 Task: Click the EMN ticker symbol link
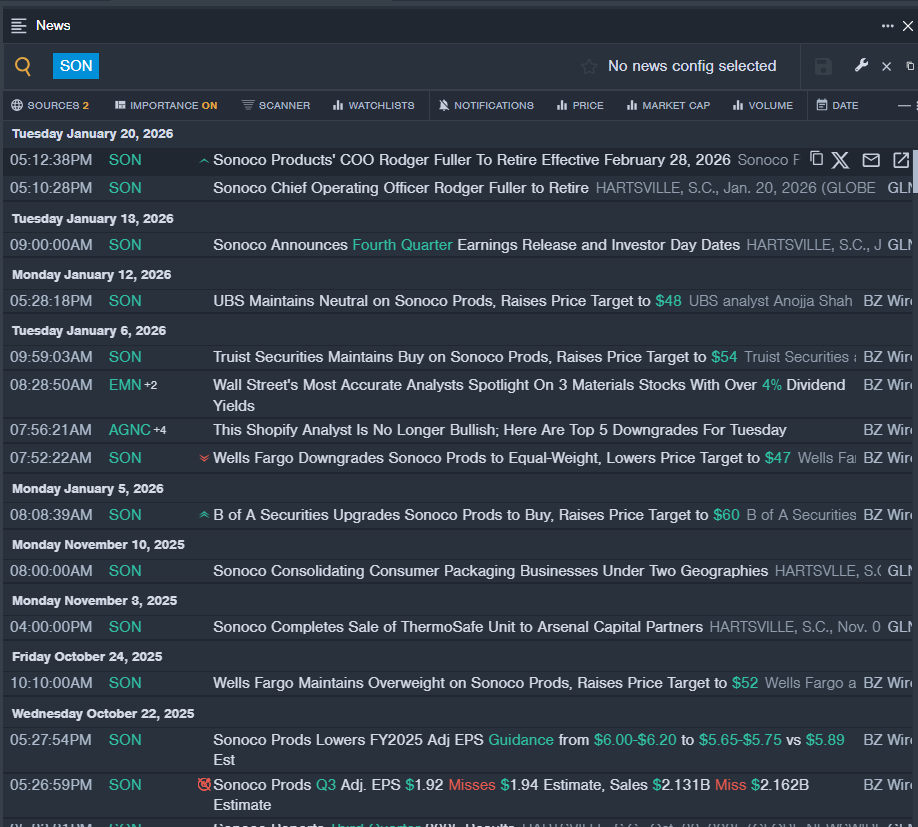pyautogui.click(x=125, y=385)
